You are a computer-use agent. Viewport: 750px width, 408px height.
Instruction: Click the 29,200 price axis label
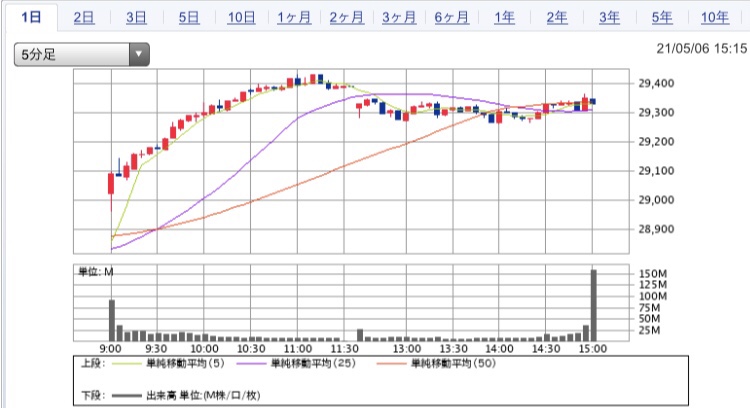click(656, 142)
